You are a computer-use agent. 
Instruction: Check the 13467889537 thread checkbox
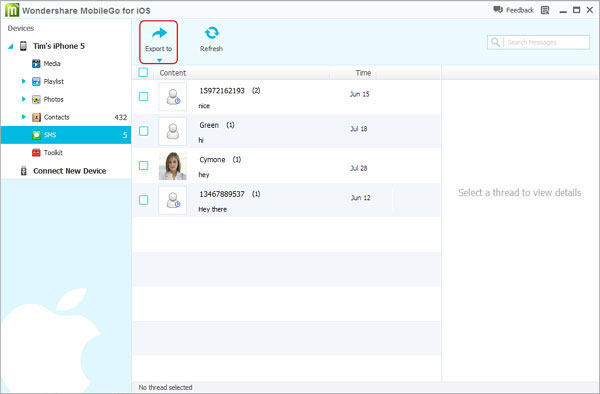(x=143, y=200)
